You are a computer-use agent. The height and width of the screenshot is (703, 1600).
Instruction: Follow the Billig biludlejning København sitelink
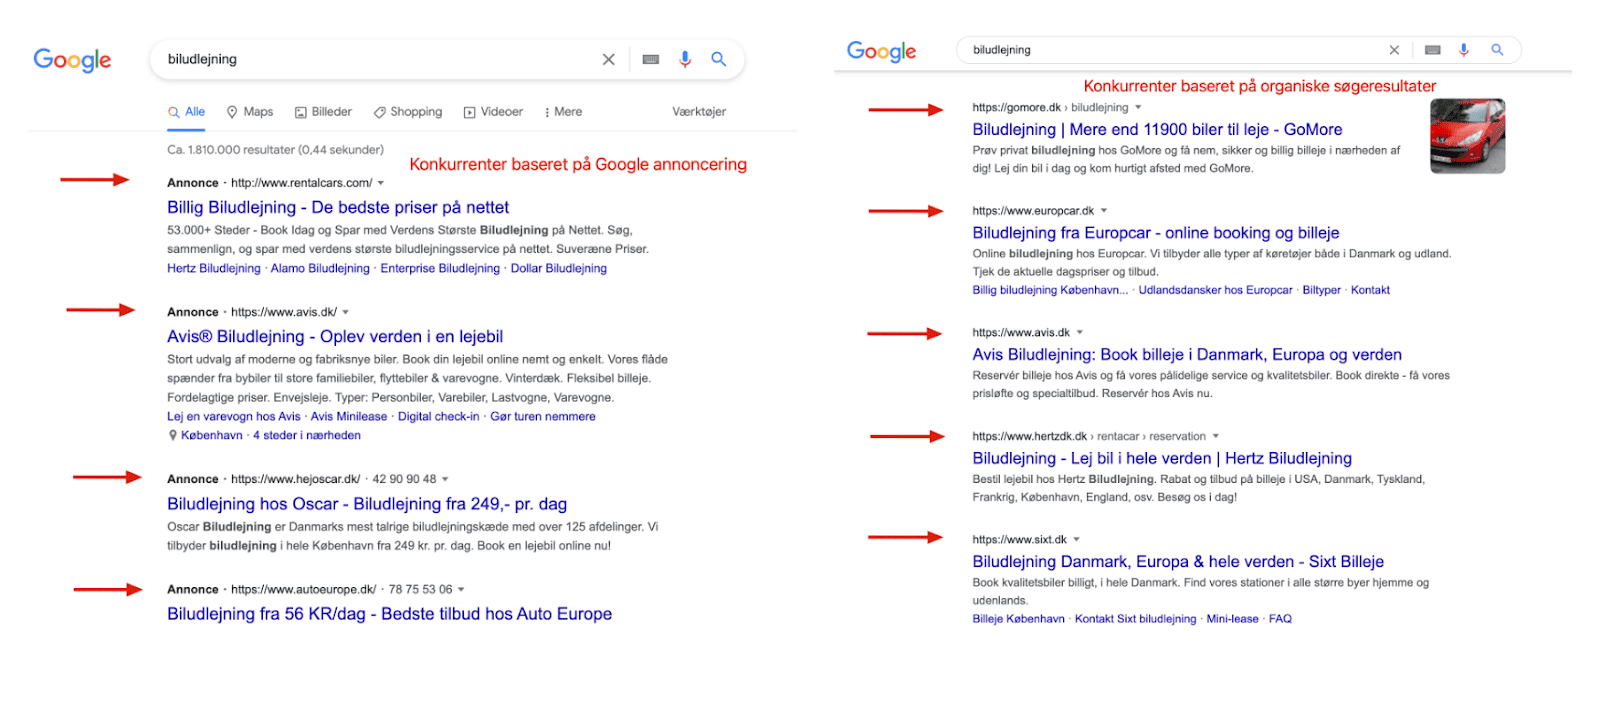coord(1050,291)
